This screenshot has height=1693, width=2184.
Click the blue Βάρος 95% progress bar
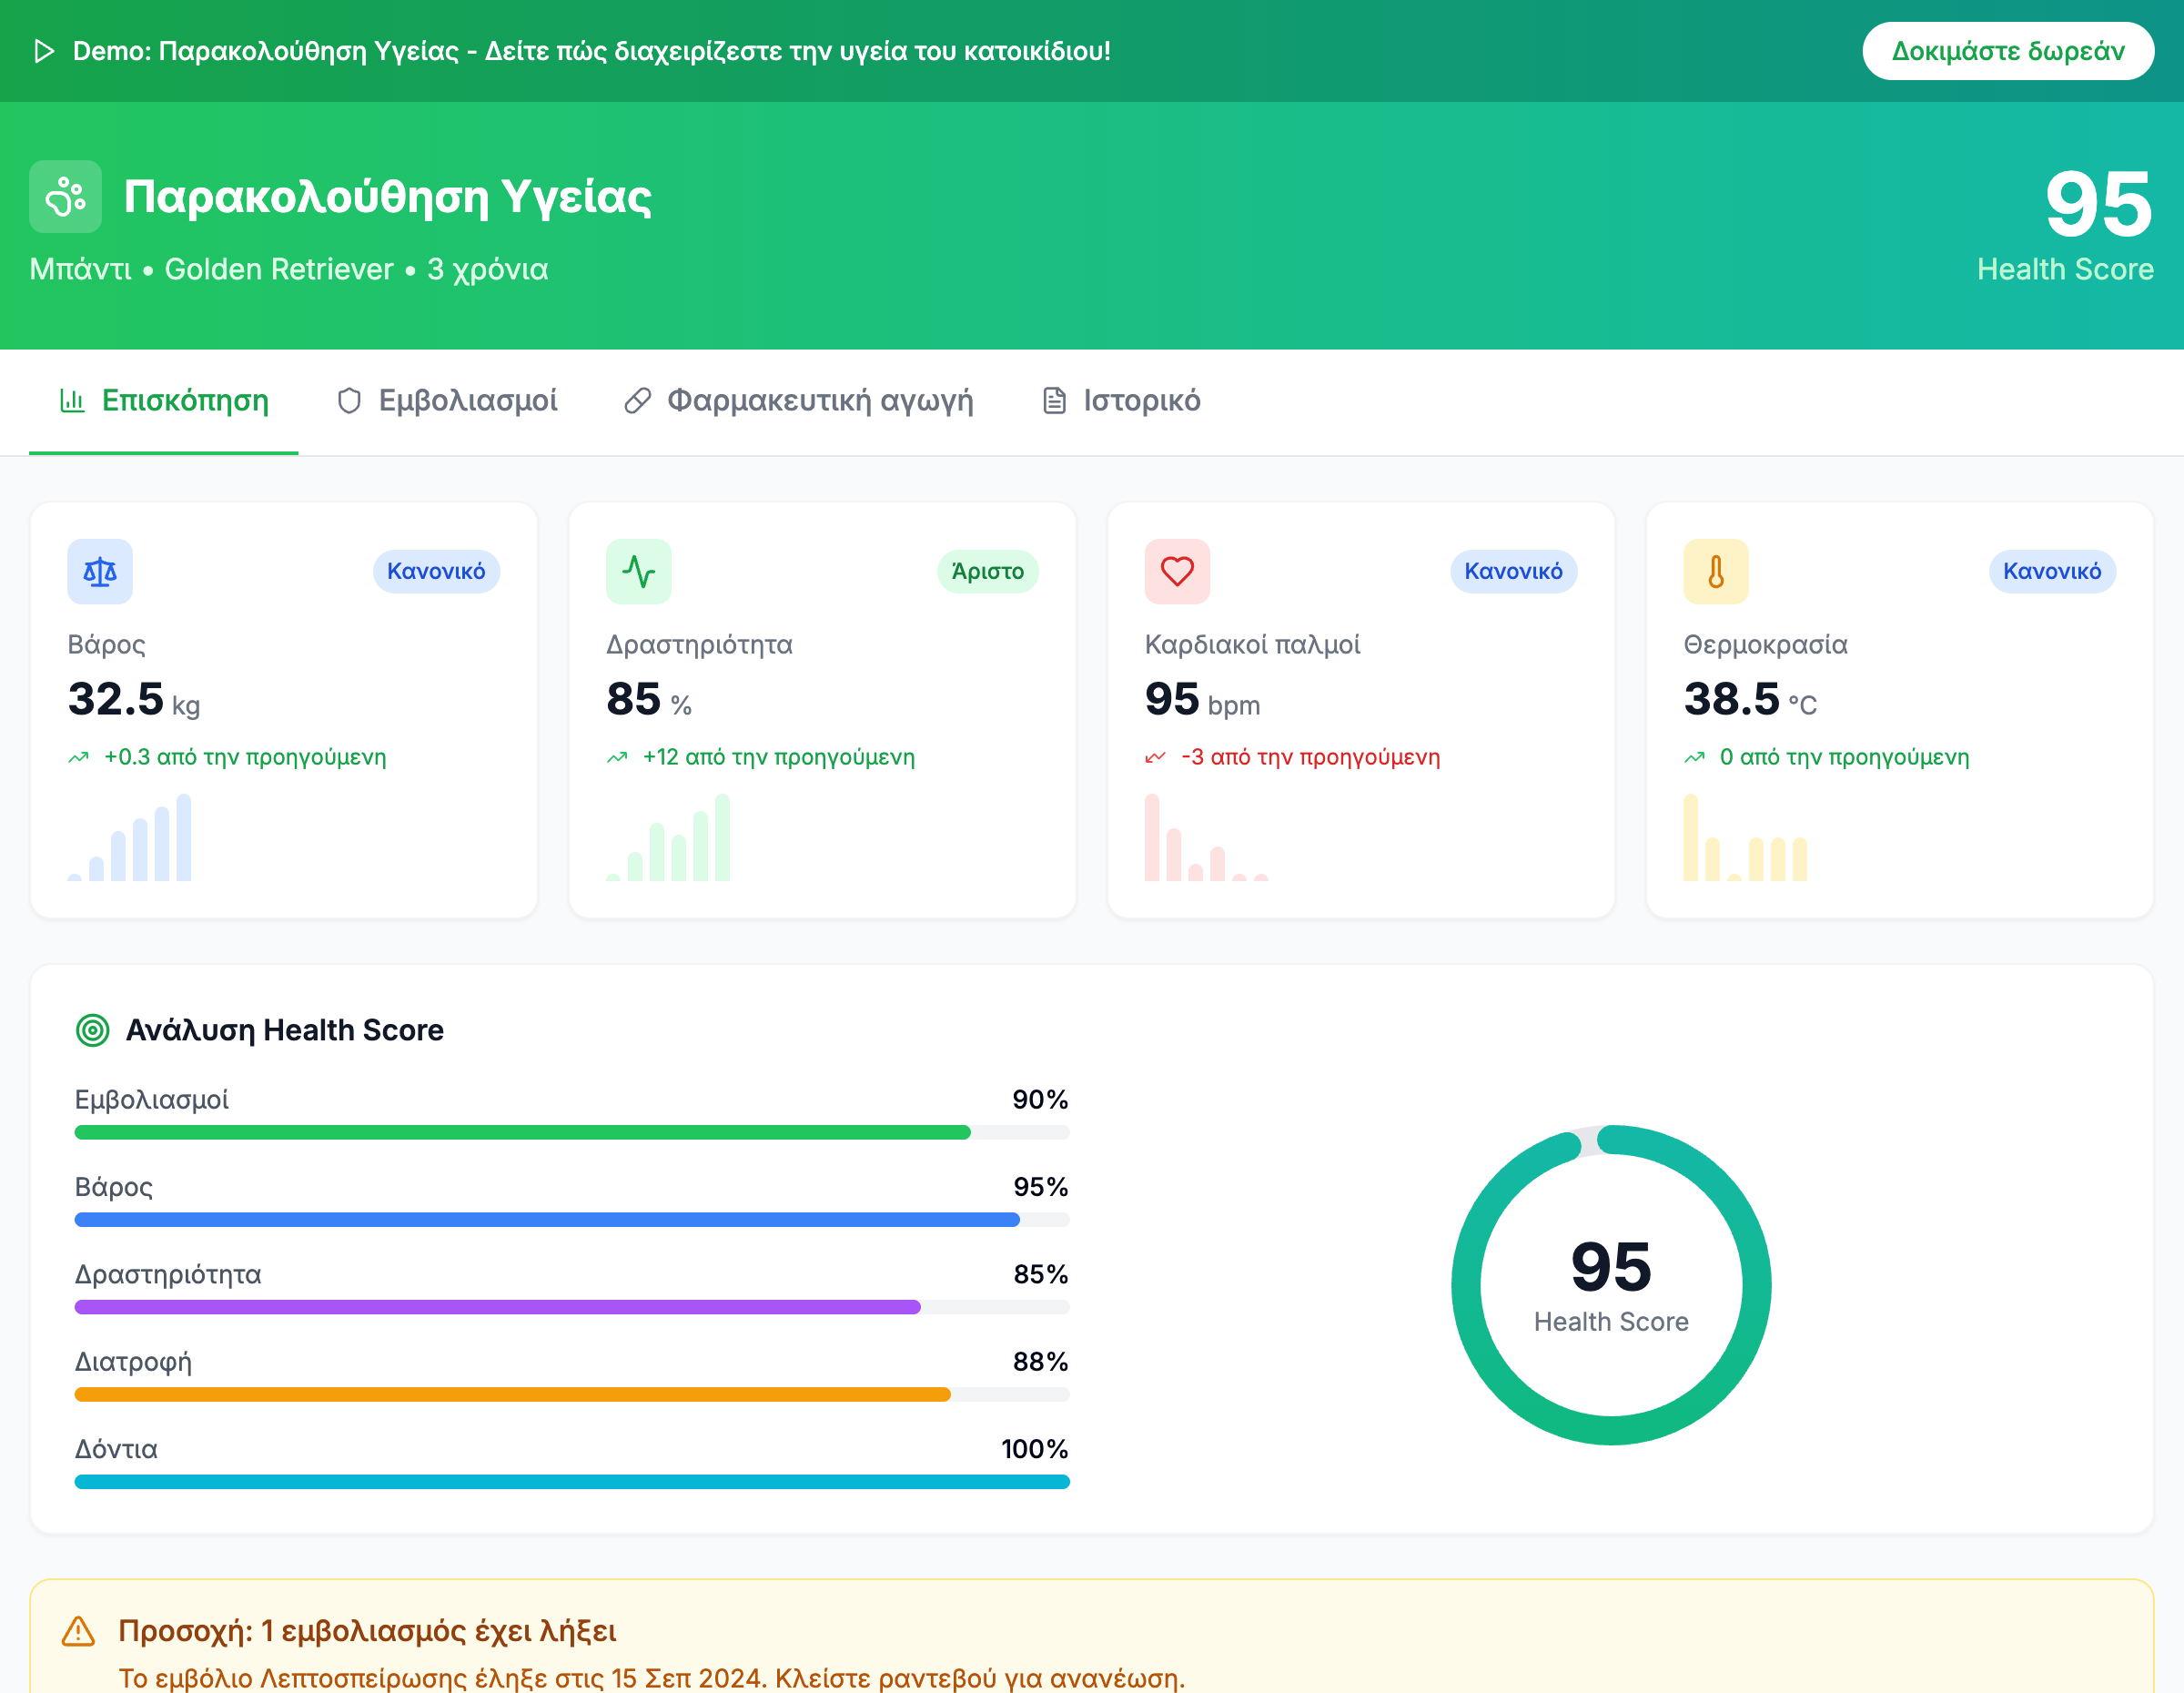pyautogui.click(x=572, y=1220)
